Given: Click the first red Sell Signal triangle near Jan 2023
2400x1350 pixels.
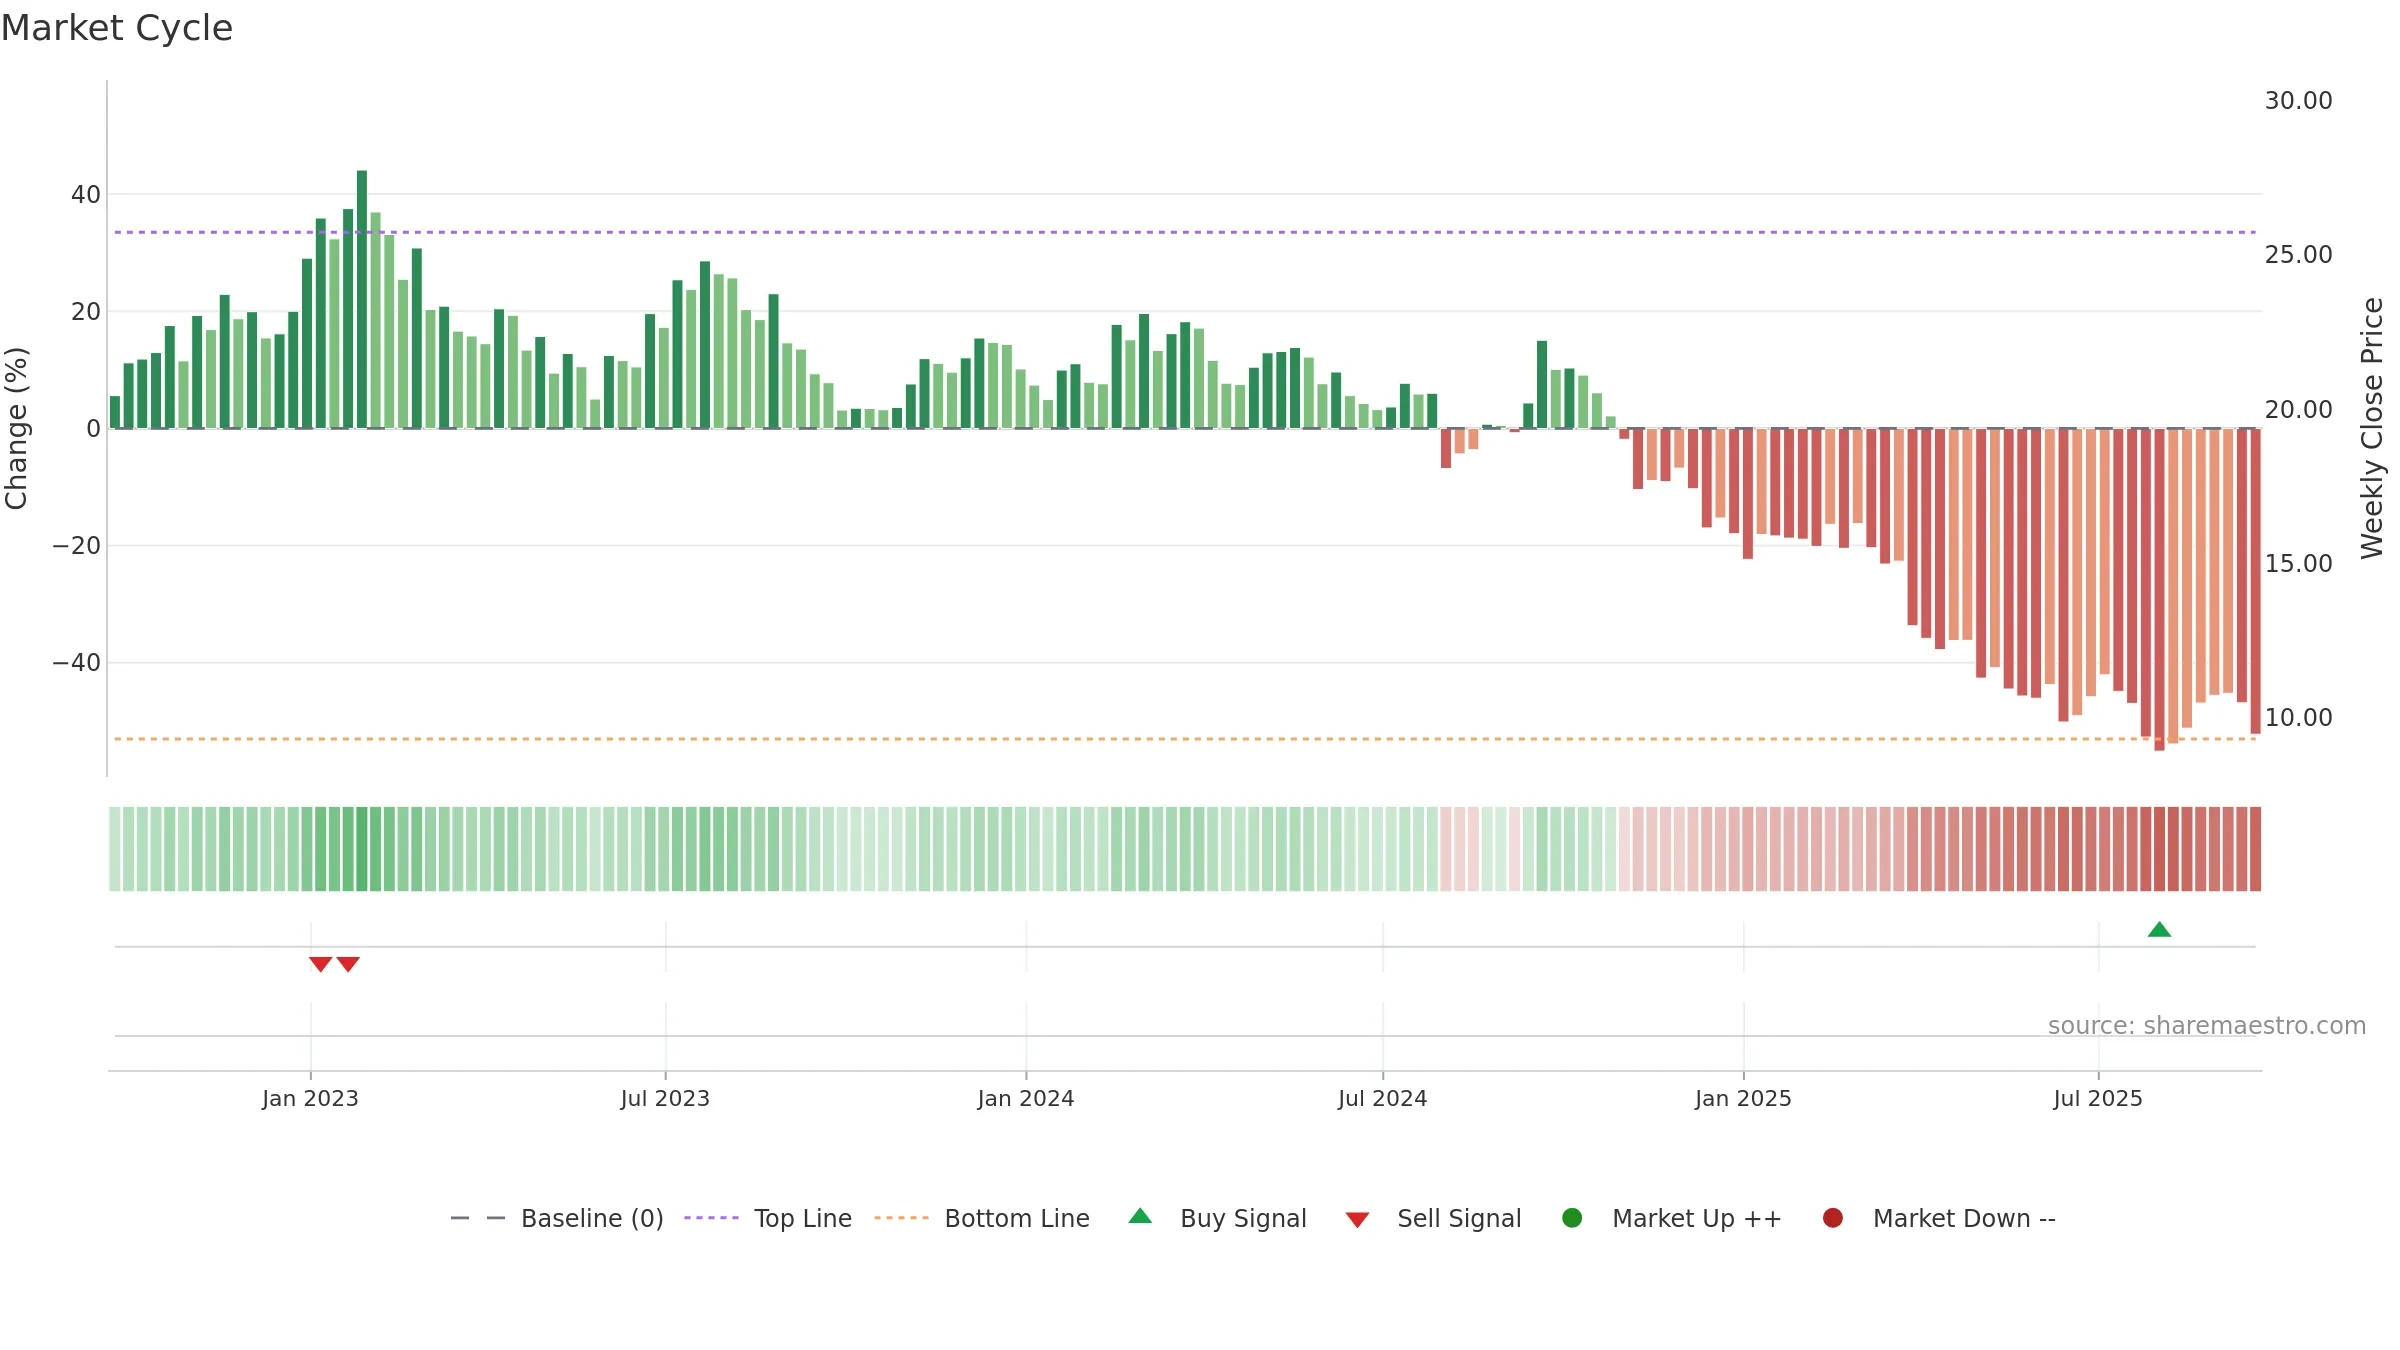Looking at the screenshot, I should tap(320, 964).
